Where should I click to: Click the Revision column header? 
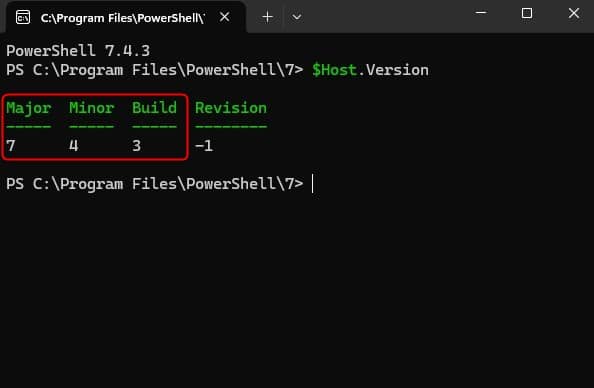pos(231,108)
